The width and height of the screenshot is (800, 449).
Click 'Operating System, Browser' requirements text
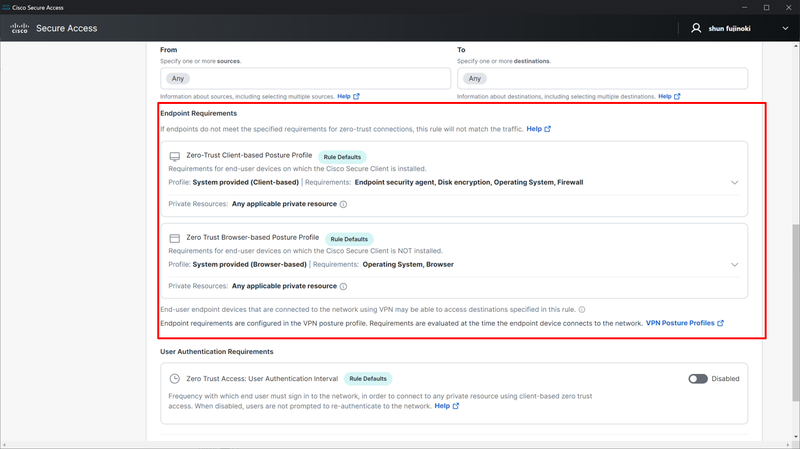(x=408, y=264)
